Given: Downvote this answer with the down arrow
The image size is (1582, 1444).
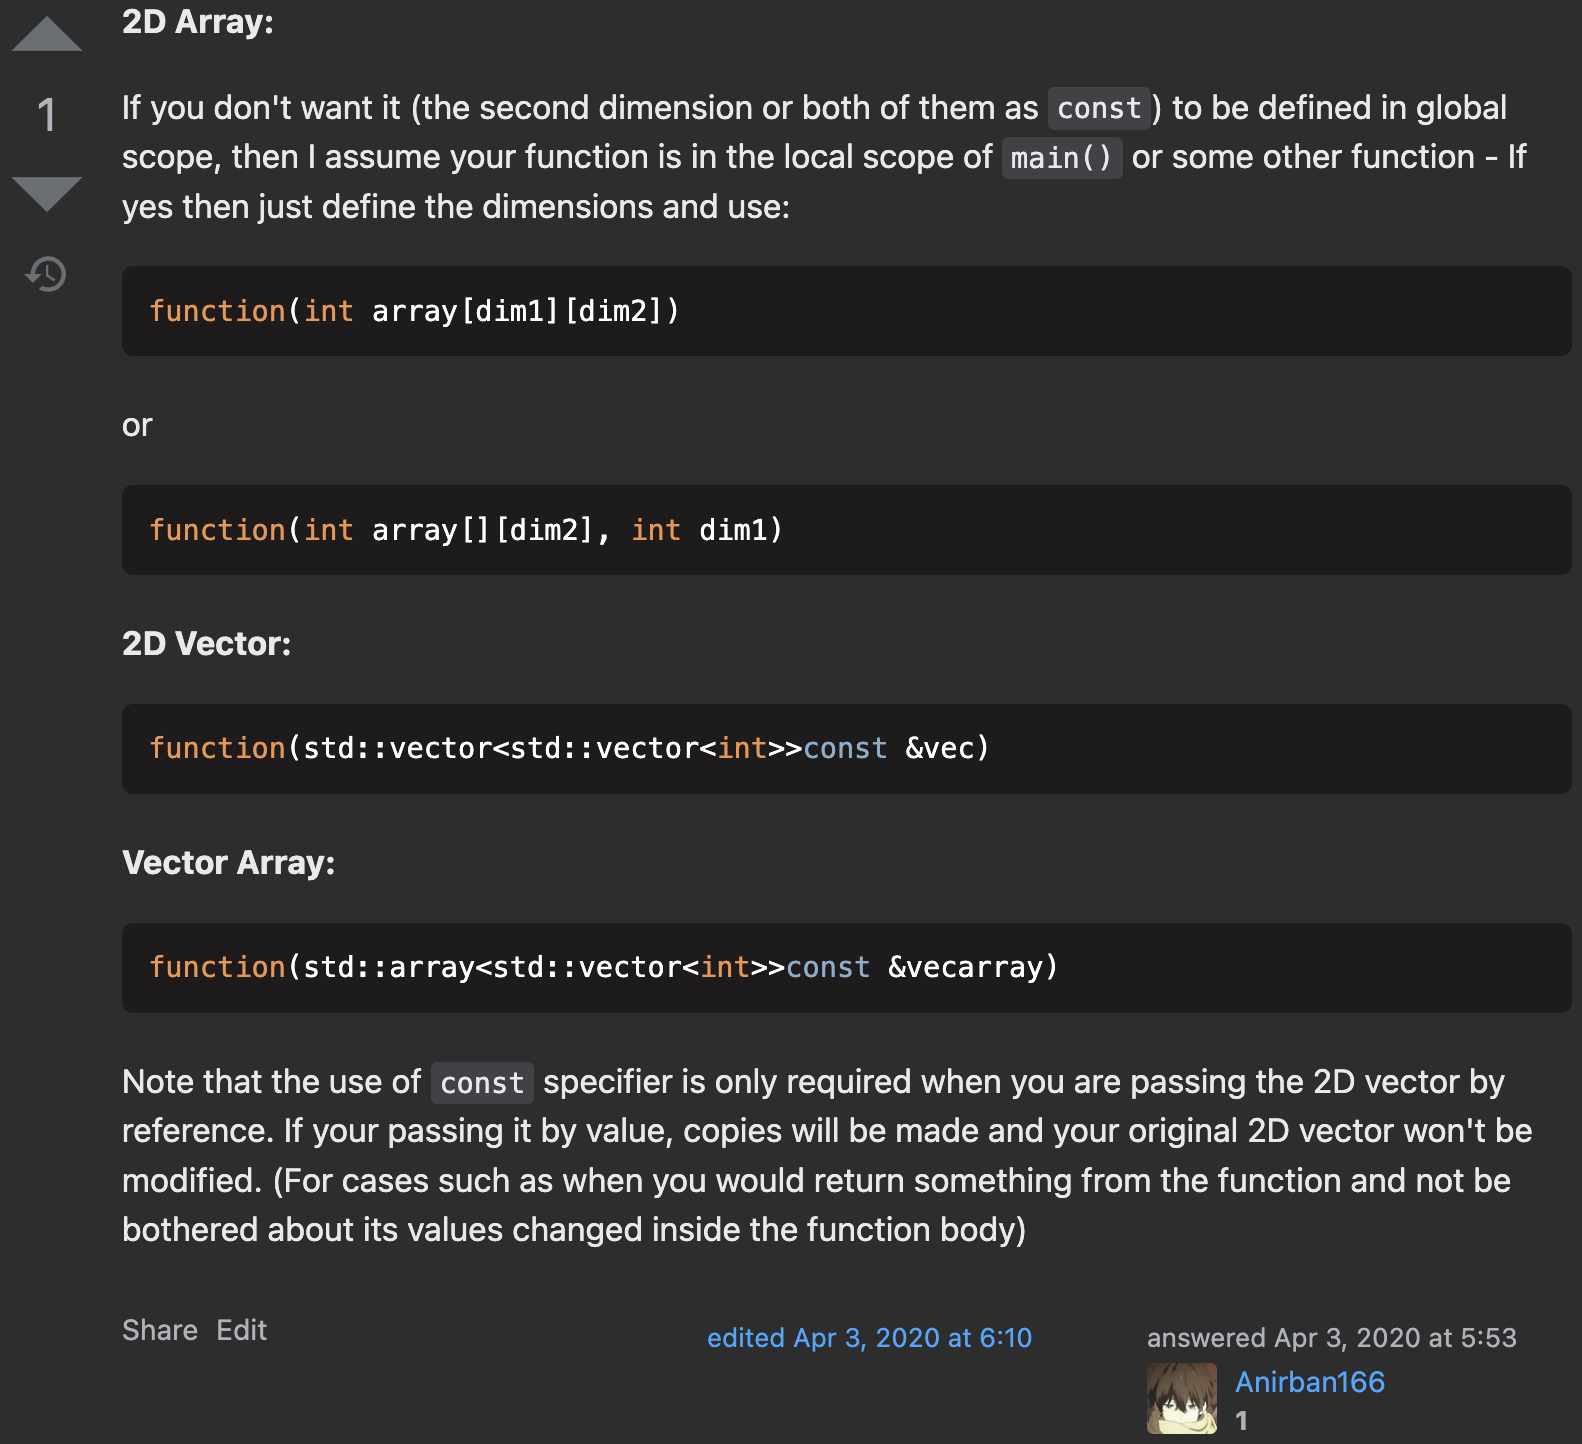Looking at the screenshot, I should [x=46, y=194].
